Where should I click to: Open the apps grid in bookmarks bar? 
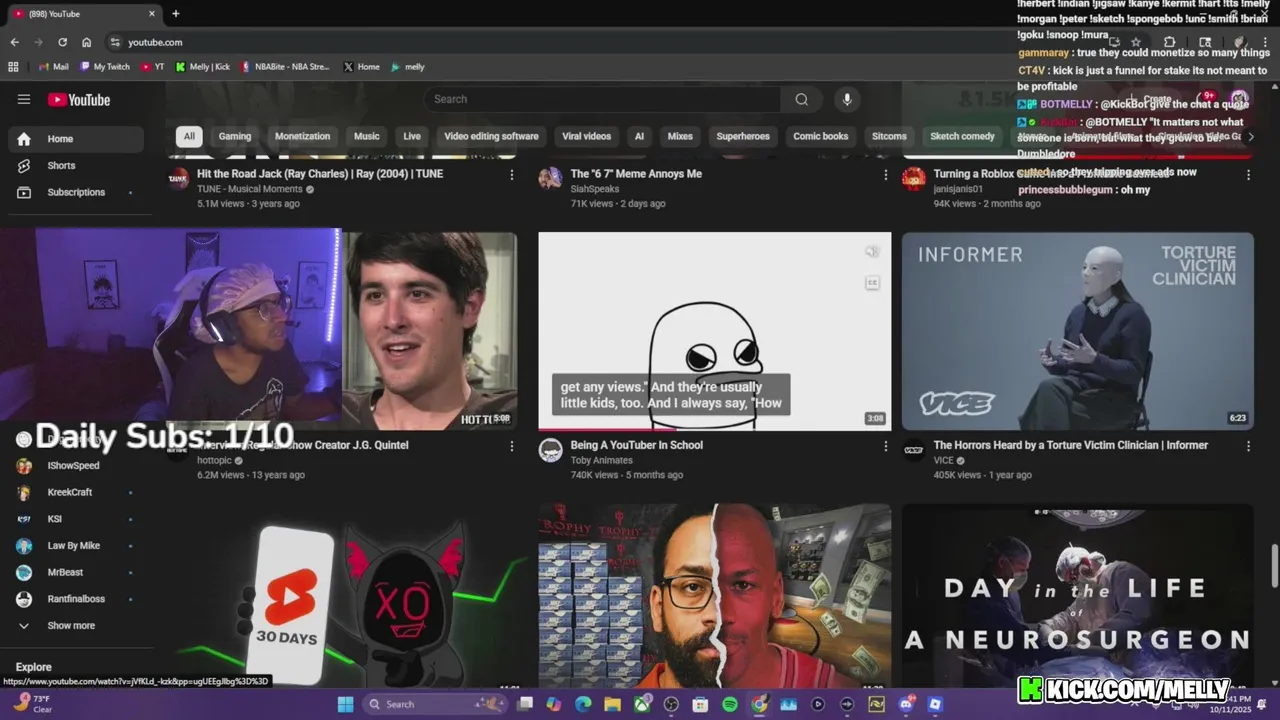click(13, 67)
